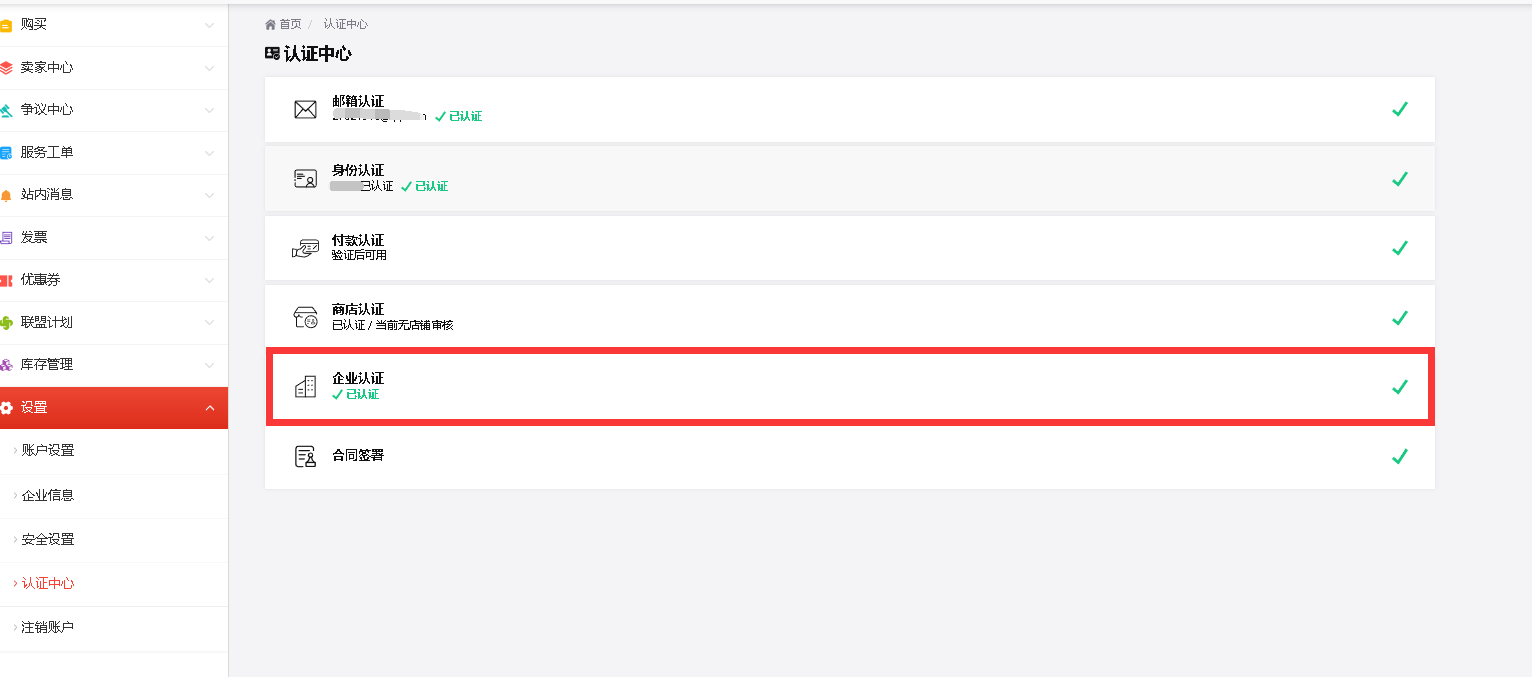Click the 服务工单 icon
The height and width of the screenshot is (677, 1532).
coord(6,153)
